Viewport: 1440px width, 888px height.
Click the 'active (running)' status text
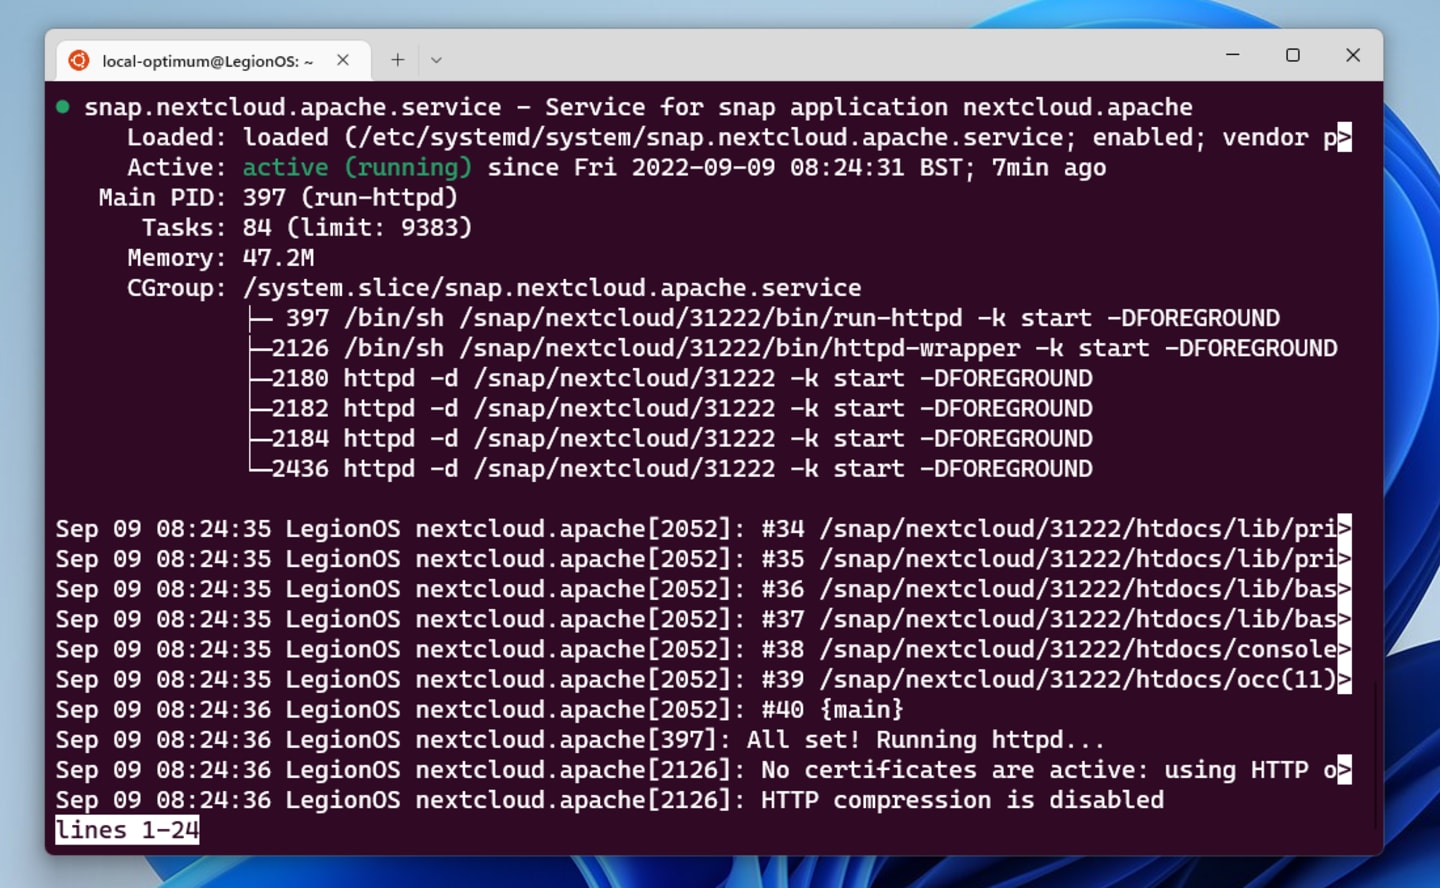click(x=357, y=167)
